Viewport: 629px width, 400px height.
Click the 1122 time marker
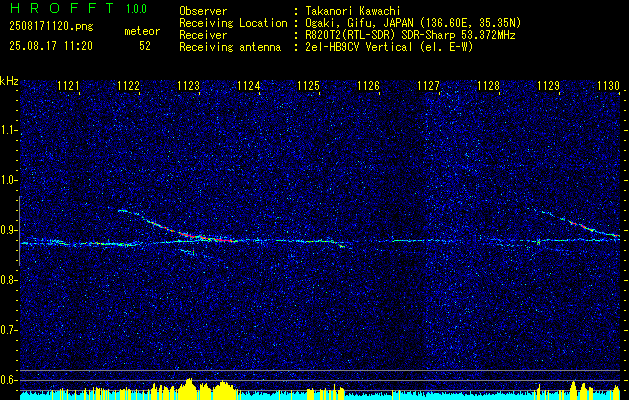point(128,85)
